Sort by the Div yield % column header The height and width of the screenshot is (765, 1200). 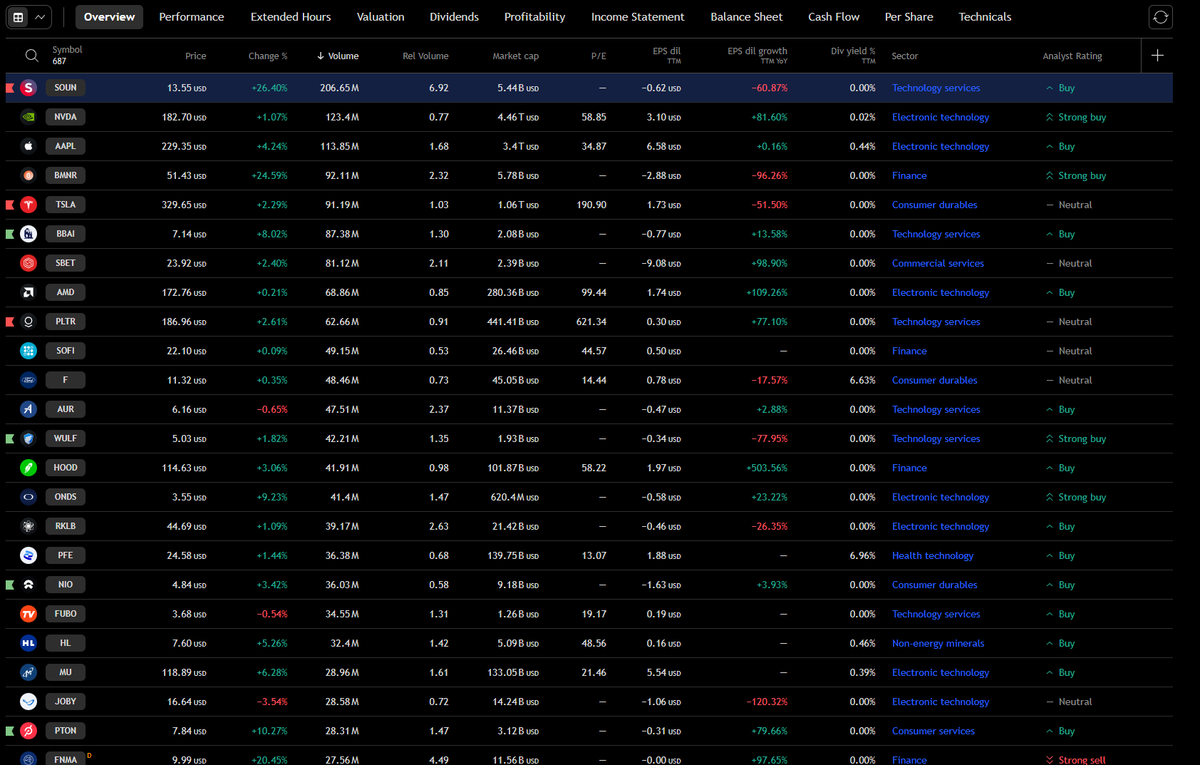[x=853, y=56]
